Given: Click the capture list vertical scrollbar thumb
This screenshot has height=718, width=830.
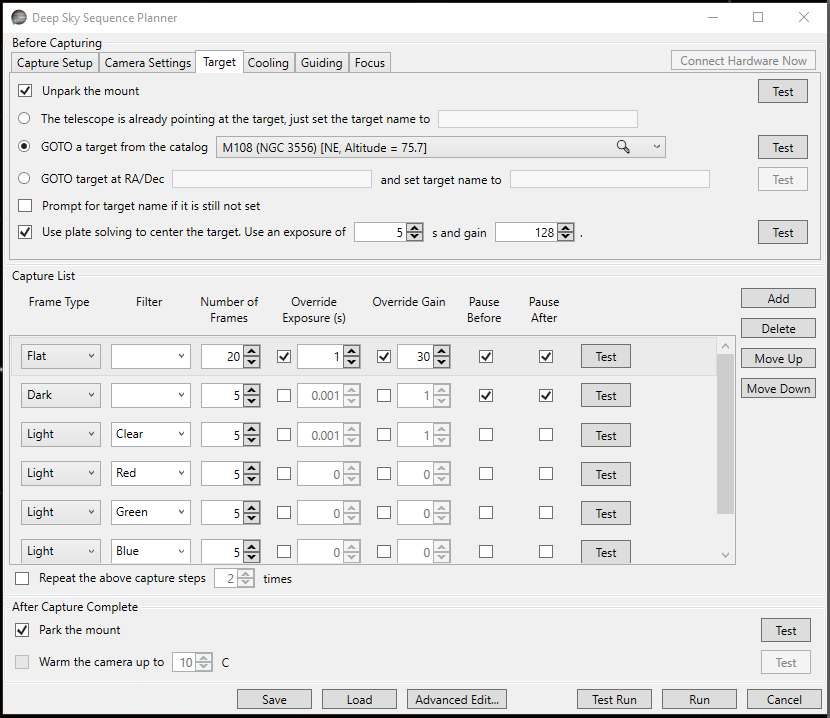Looking at the screenshot, I should (x=725, y=434).
